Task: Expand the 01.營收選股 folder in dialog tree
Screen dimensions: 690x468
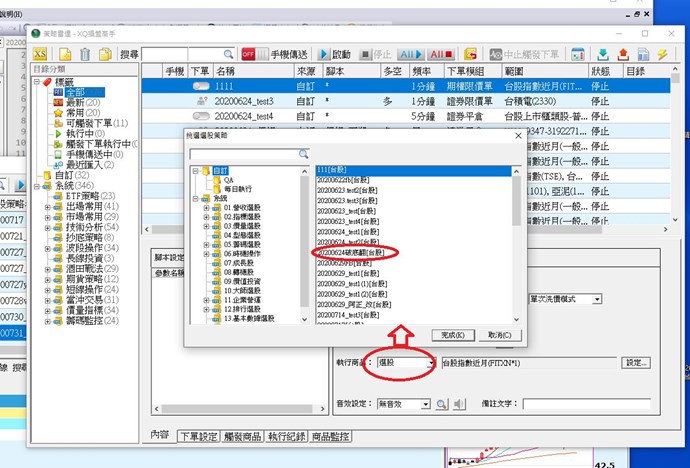Action: click(x=206, y=208)
